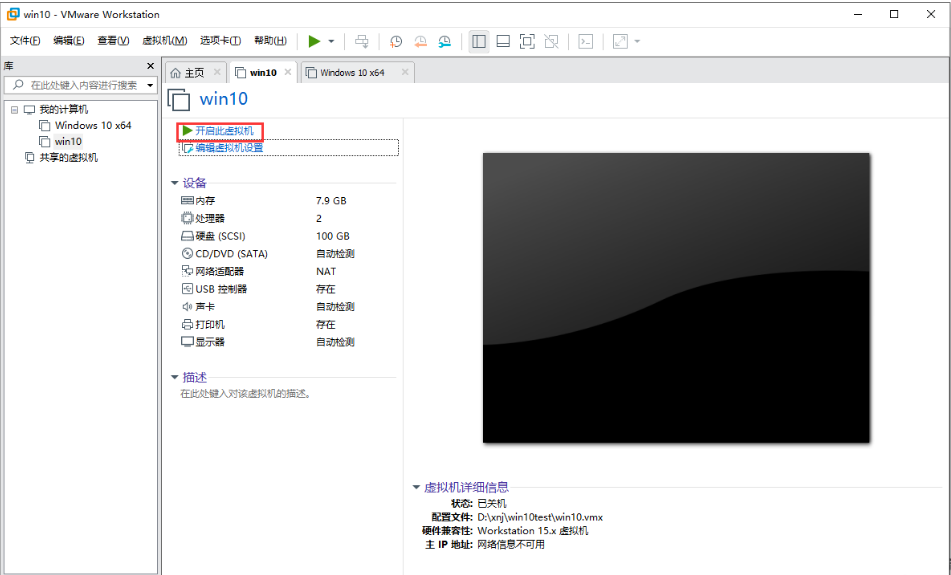Close the Windows 10 x64 tab
This screenshot has height=575, width=951.
point(405,72)
